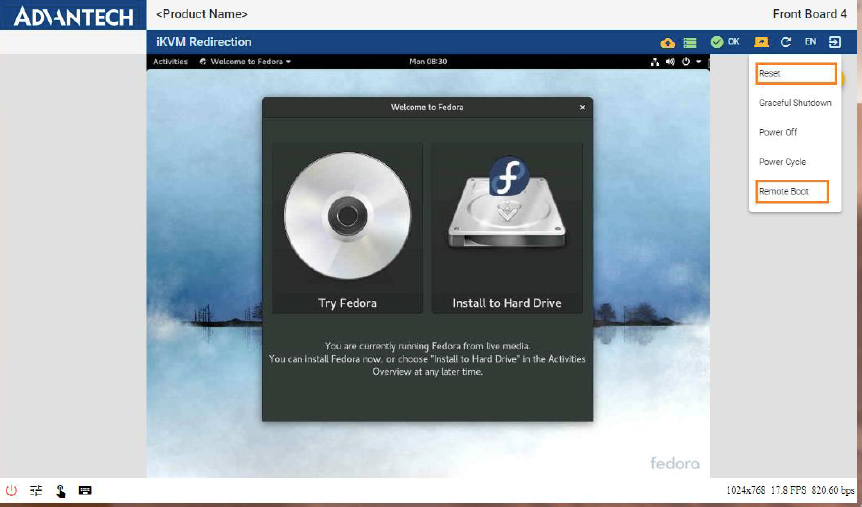
Task: Click the green OK status indicator
Action: point(725,42)
